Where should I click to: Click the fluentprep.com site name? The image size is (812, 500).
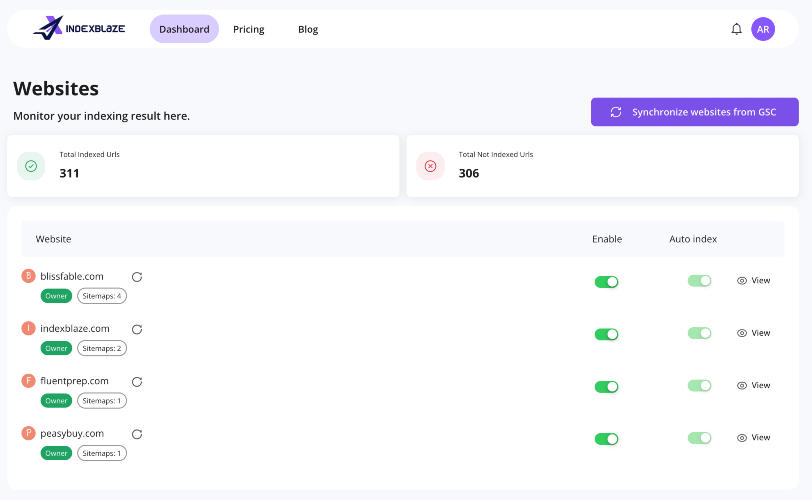75,380
